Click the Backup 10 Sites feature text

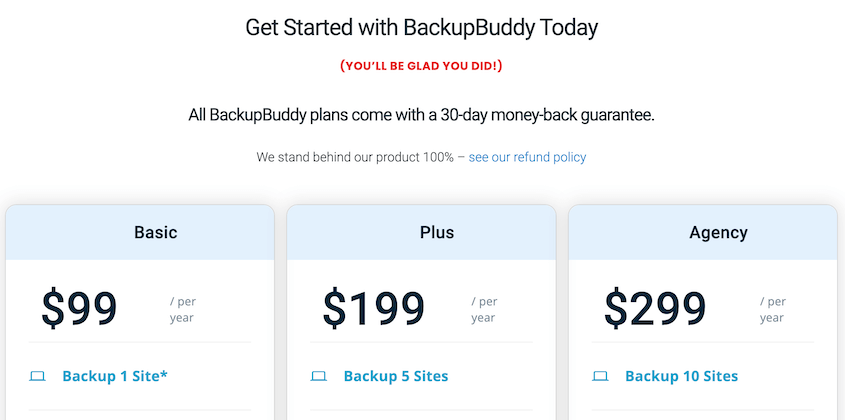click(682, 376)
